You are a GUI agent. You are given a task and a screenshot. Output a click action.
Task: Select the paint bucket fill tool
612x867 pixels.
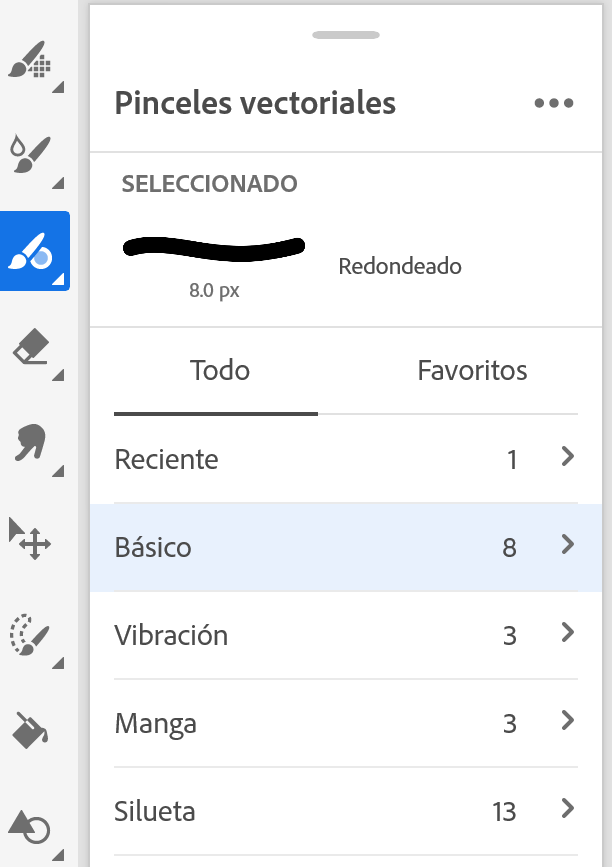30,729
